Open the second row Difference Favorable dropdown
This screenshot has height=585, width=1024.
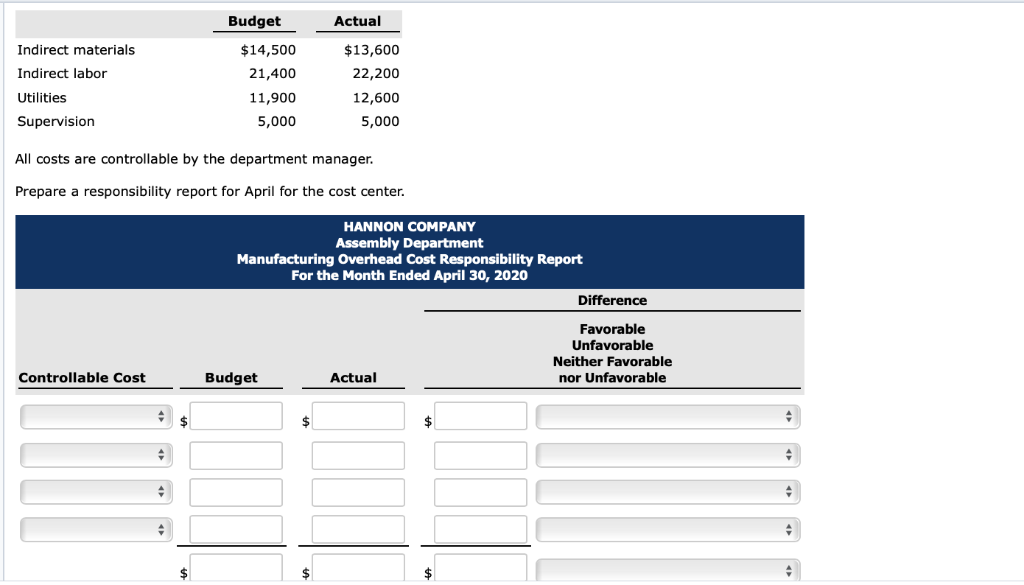(667, 454)
